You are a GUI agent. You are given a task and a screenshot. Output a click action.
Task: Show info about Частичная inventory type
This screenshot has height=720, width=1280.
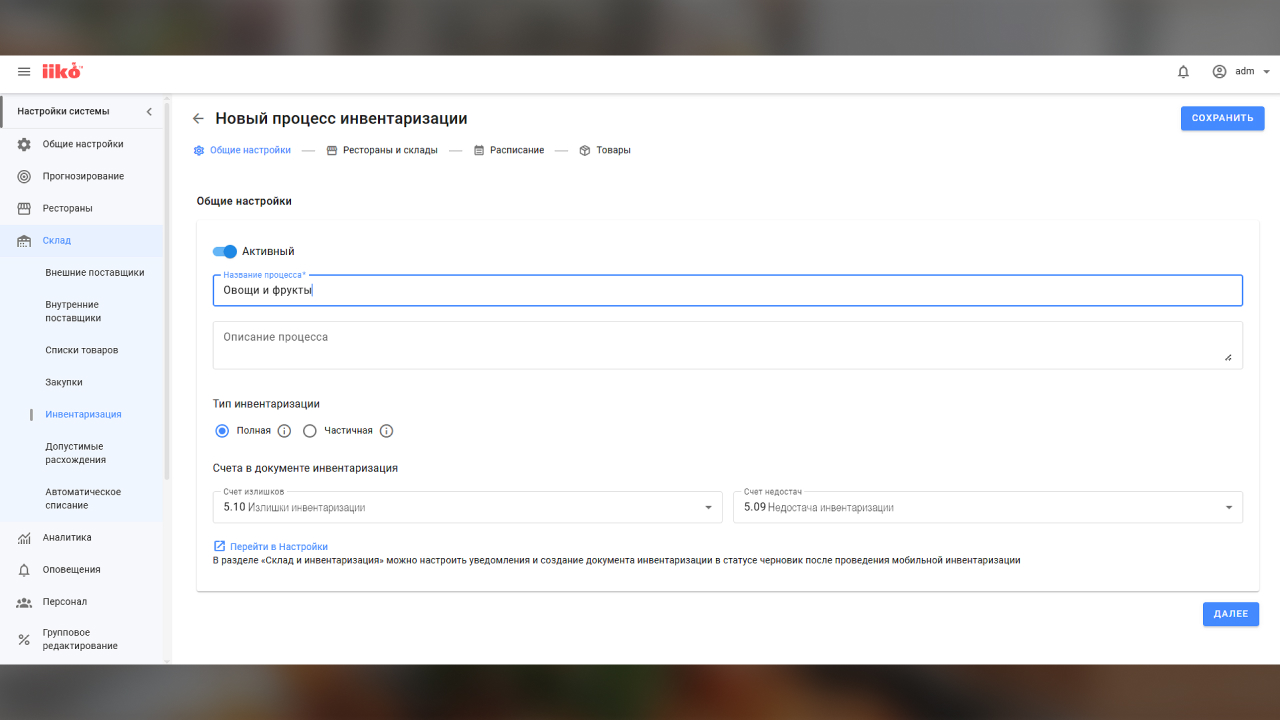[x=386, y=431]
